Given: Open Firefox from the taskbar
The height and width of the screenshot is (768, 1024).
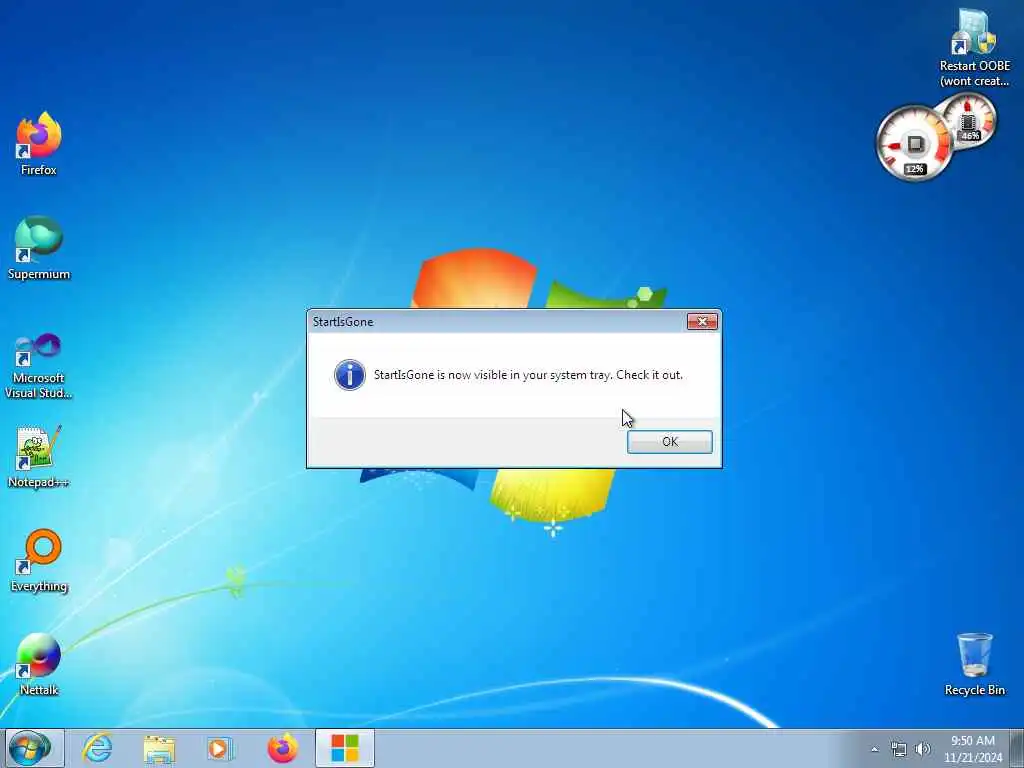Looking at the screenshot, I should tap(282, 748).
